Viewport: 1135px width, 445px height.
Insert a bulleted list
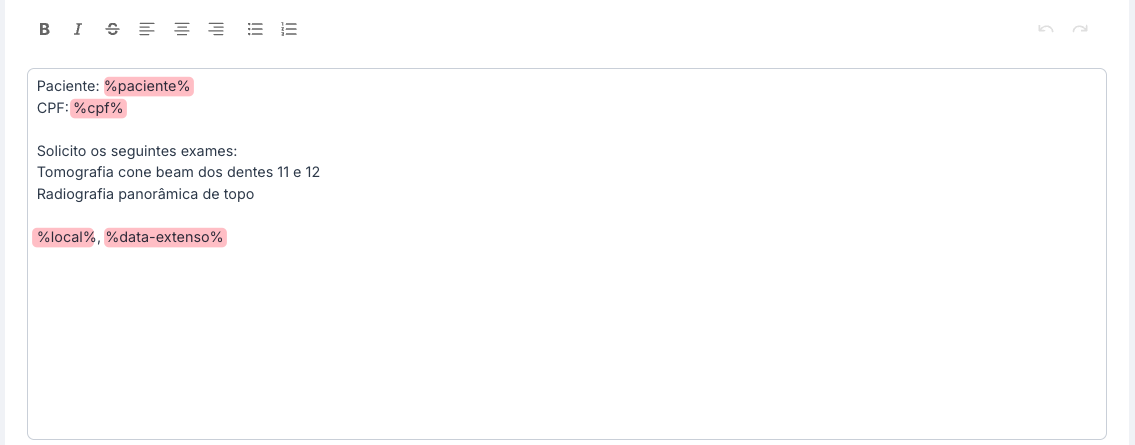click(x=255, y=29)
